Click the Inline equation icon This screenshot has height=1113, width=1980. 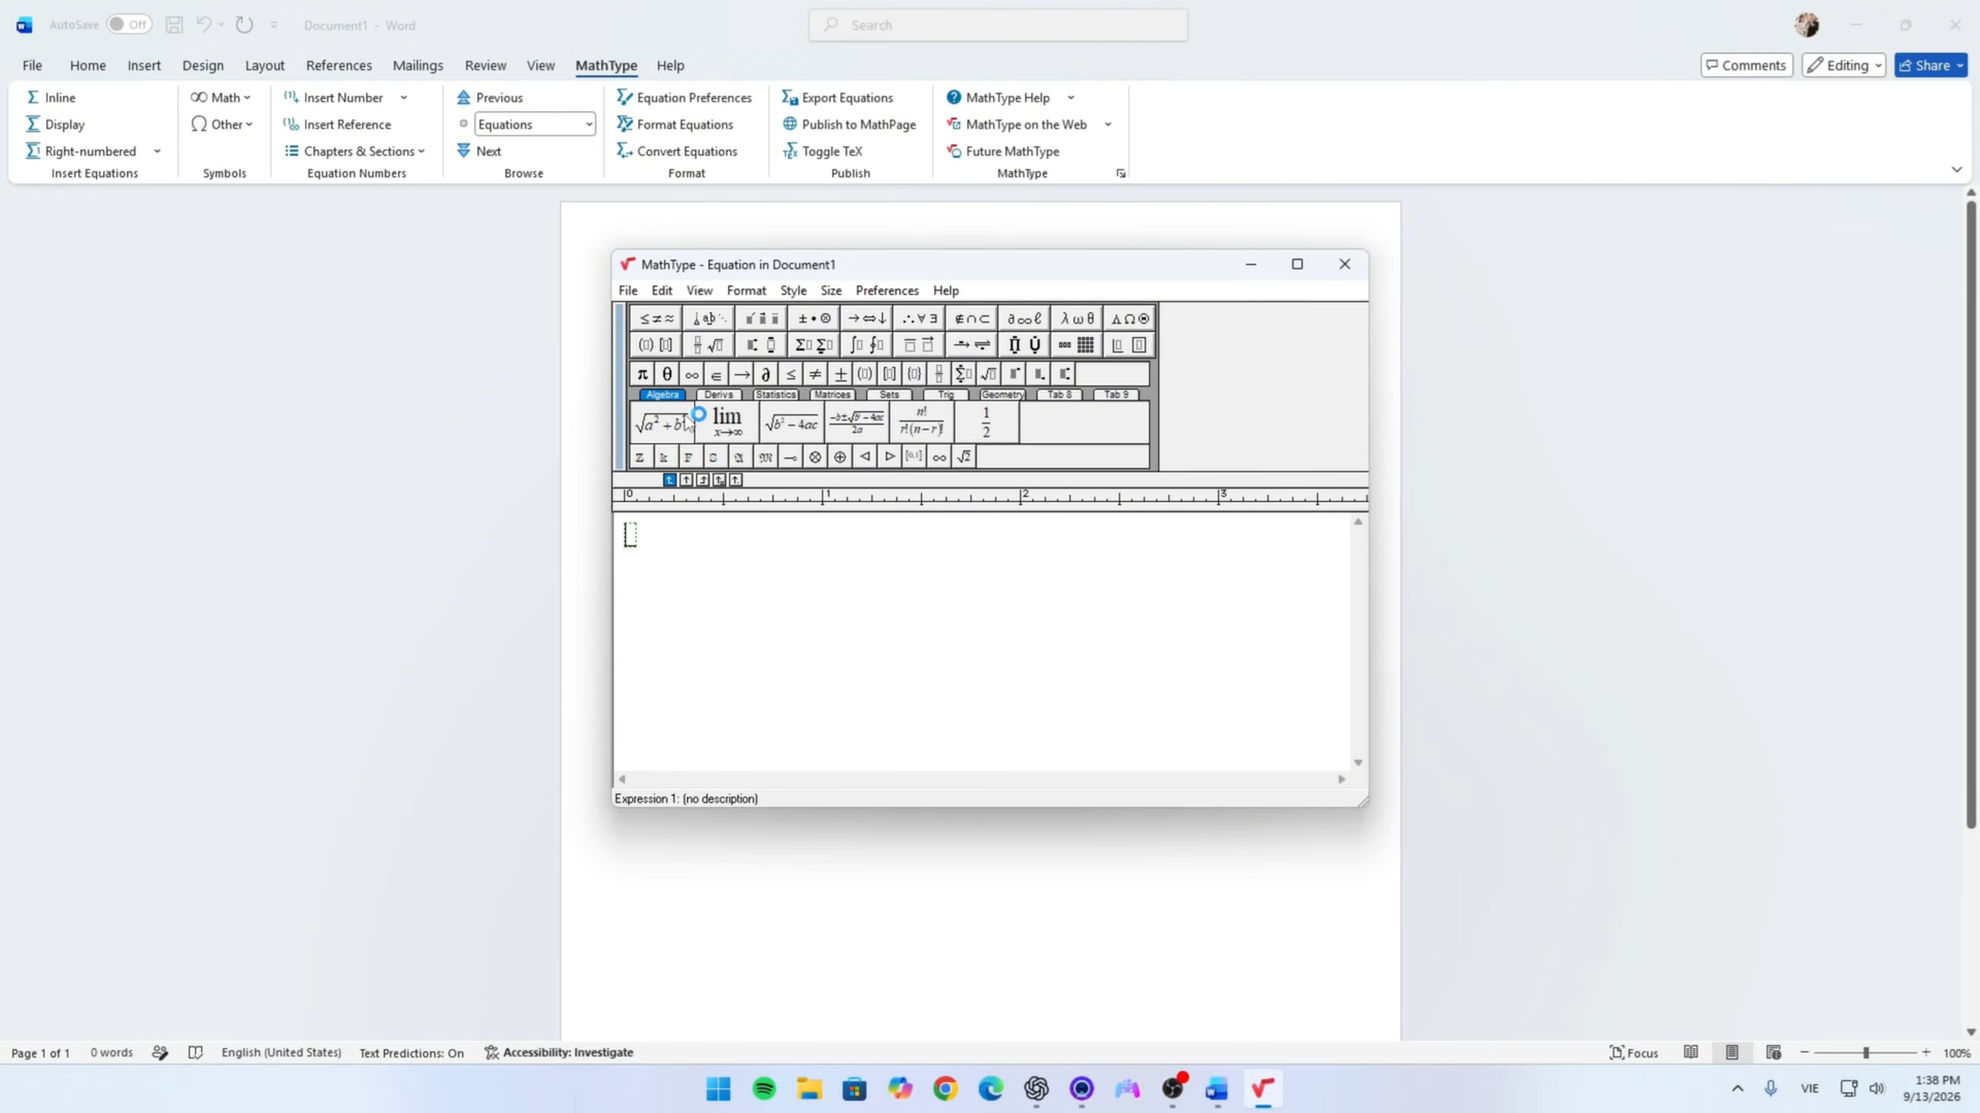(x=33, y=97)
